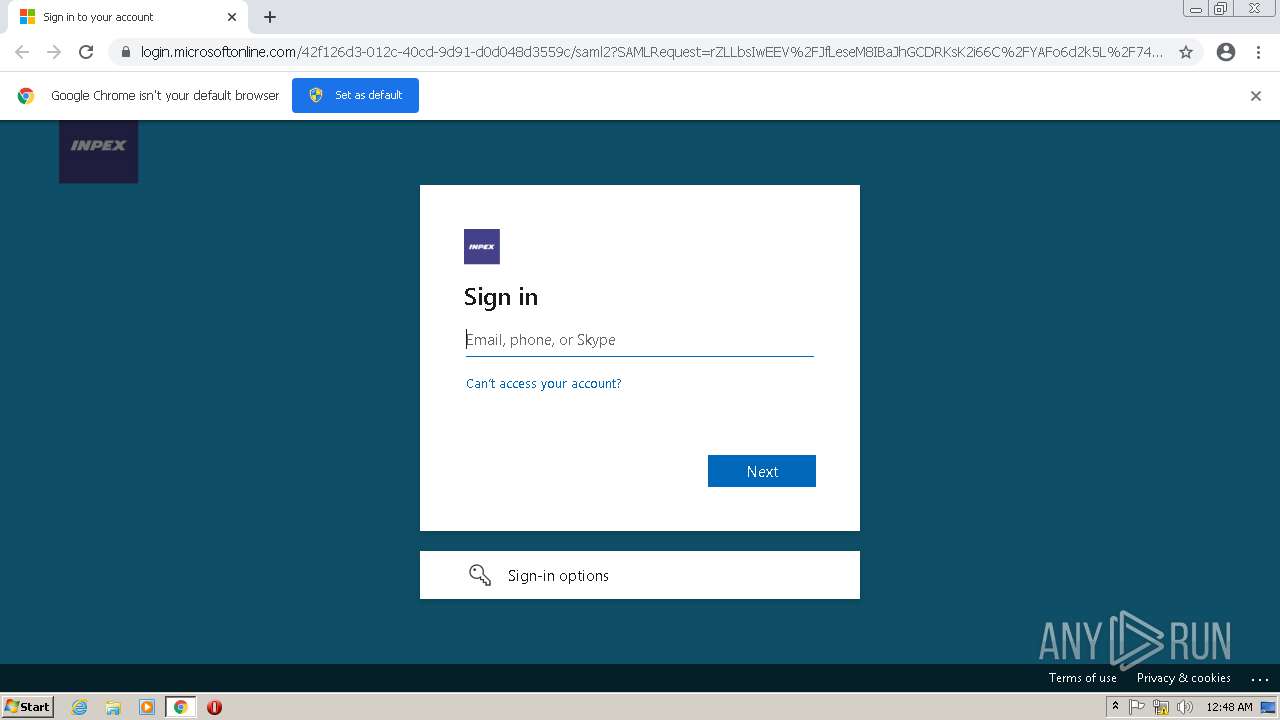Restore down the browser window

[1221, 8]
